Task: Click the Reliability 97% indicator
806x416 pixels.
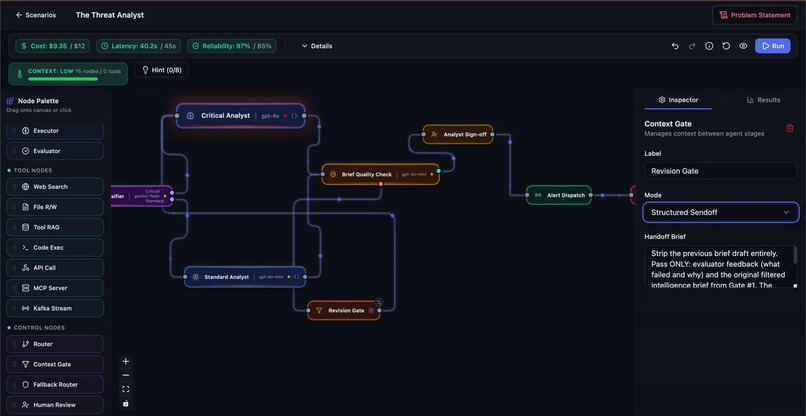Action: tap(231, 46)
